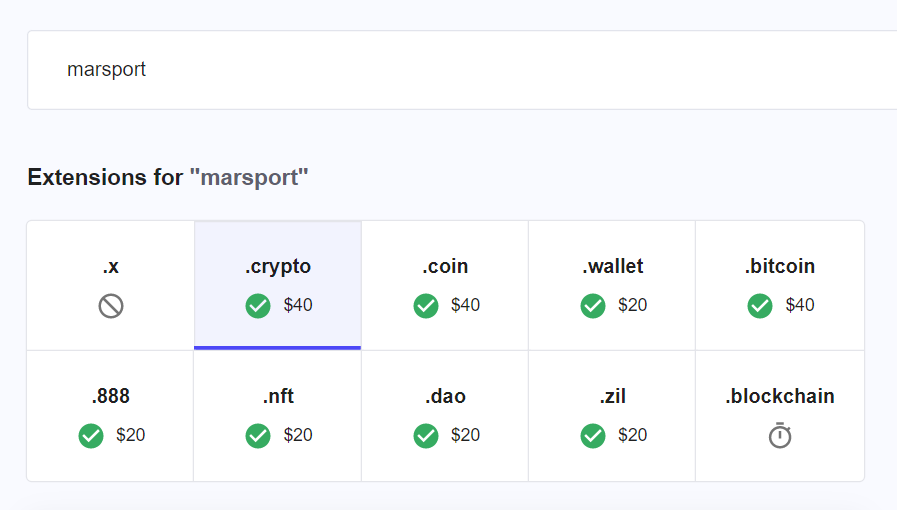
Task: Choose the .bitcoin extension label
Action: coord(780,266)
